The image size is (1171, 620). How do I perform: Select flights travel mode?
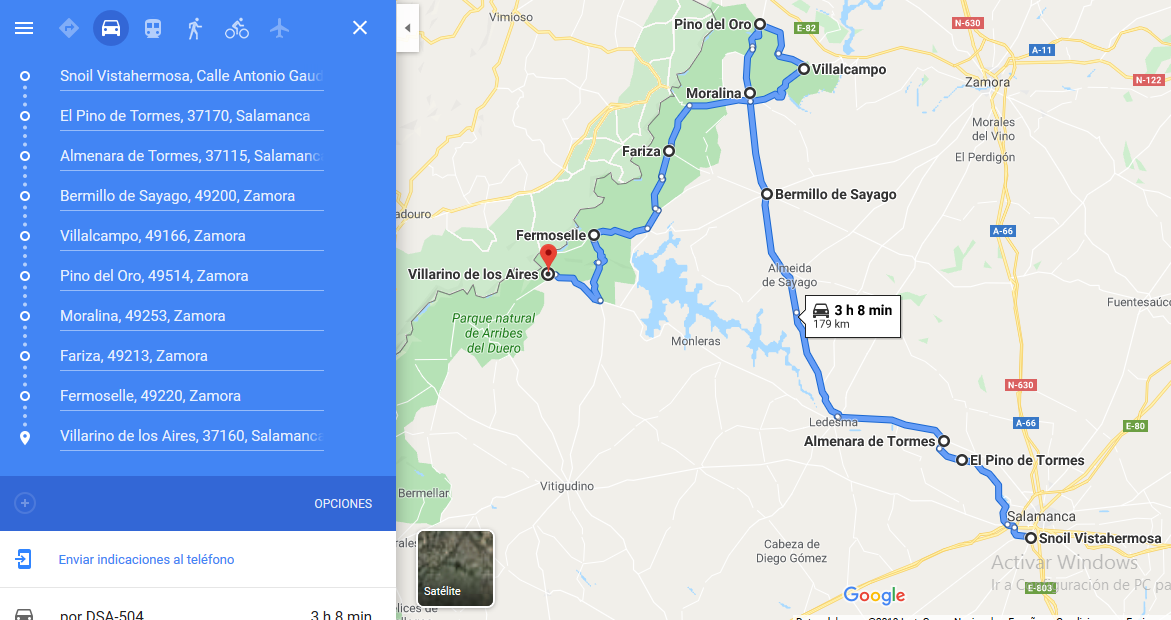click(x=279, y=28)
